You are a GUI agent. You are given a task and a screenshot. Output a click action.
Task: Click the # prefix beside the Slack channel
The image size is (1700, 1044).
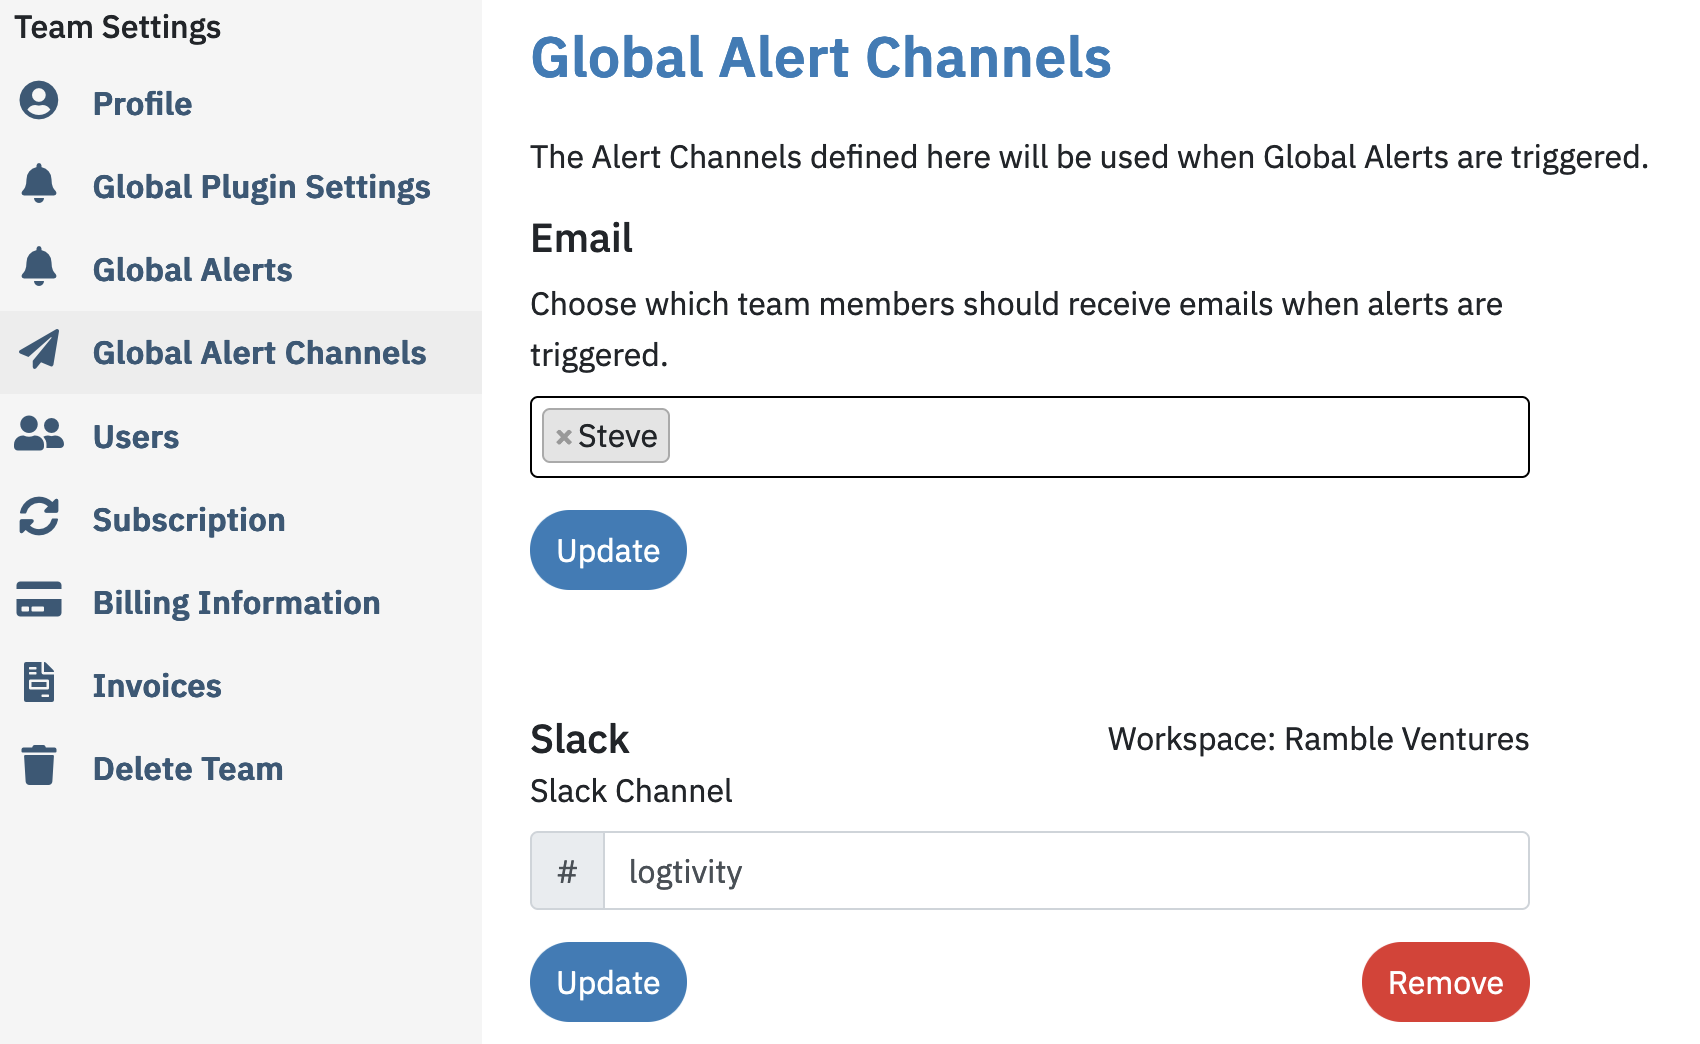click(x=567, y=870)
